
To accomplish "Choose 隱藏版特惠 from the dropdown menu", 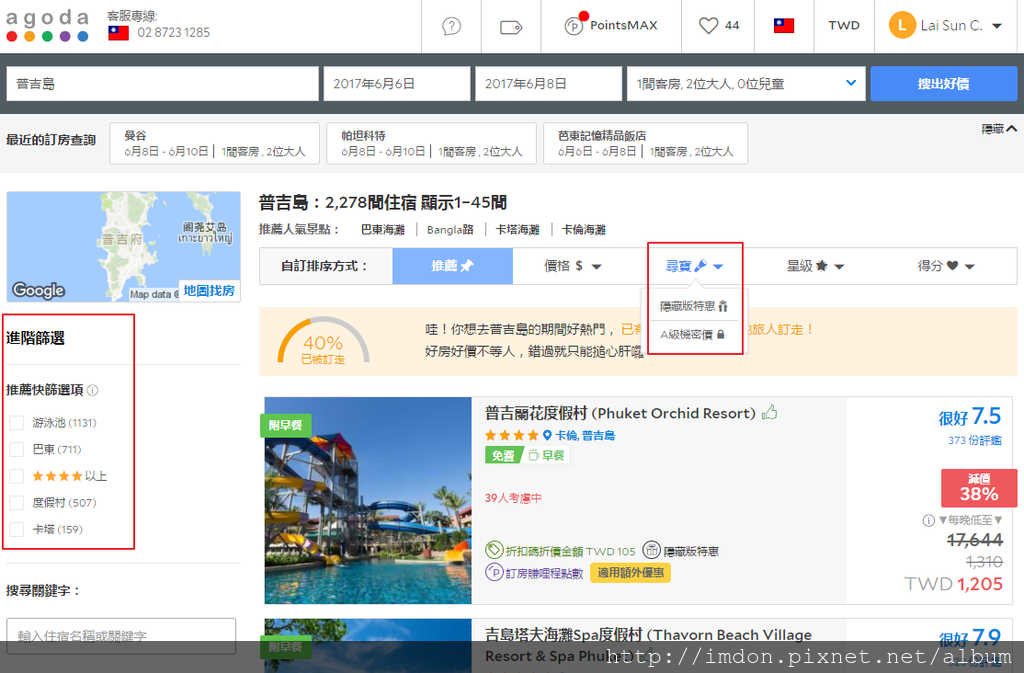I will 694,306.
